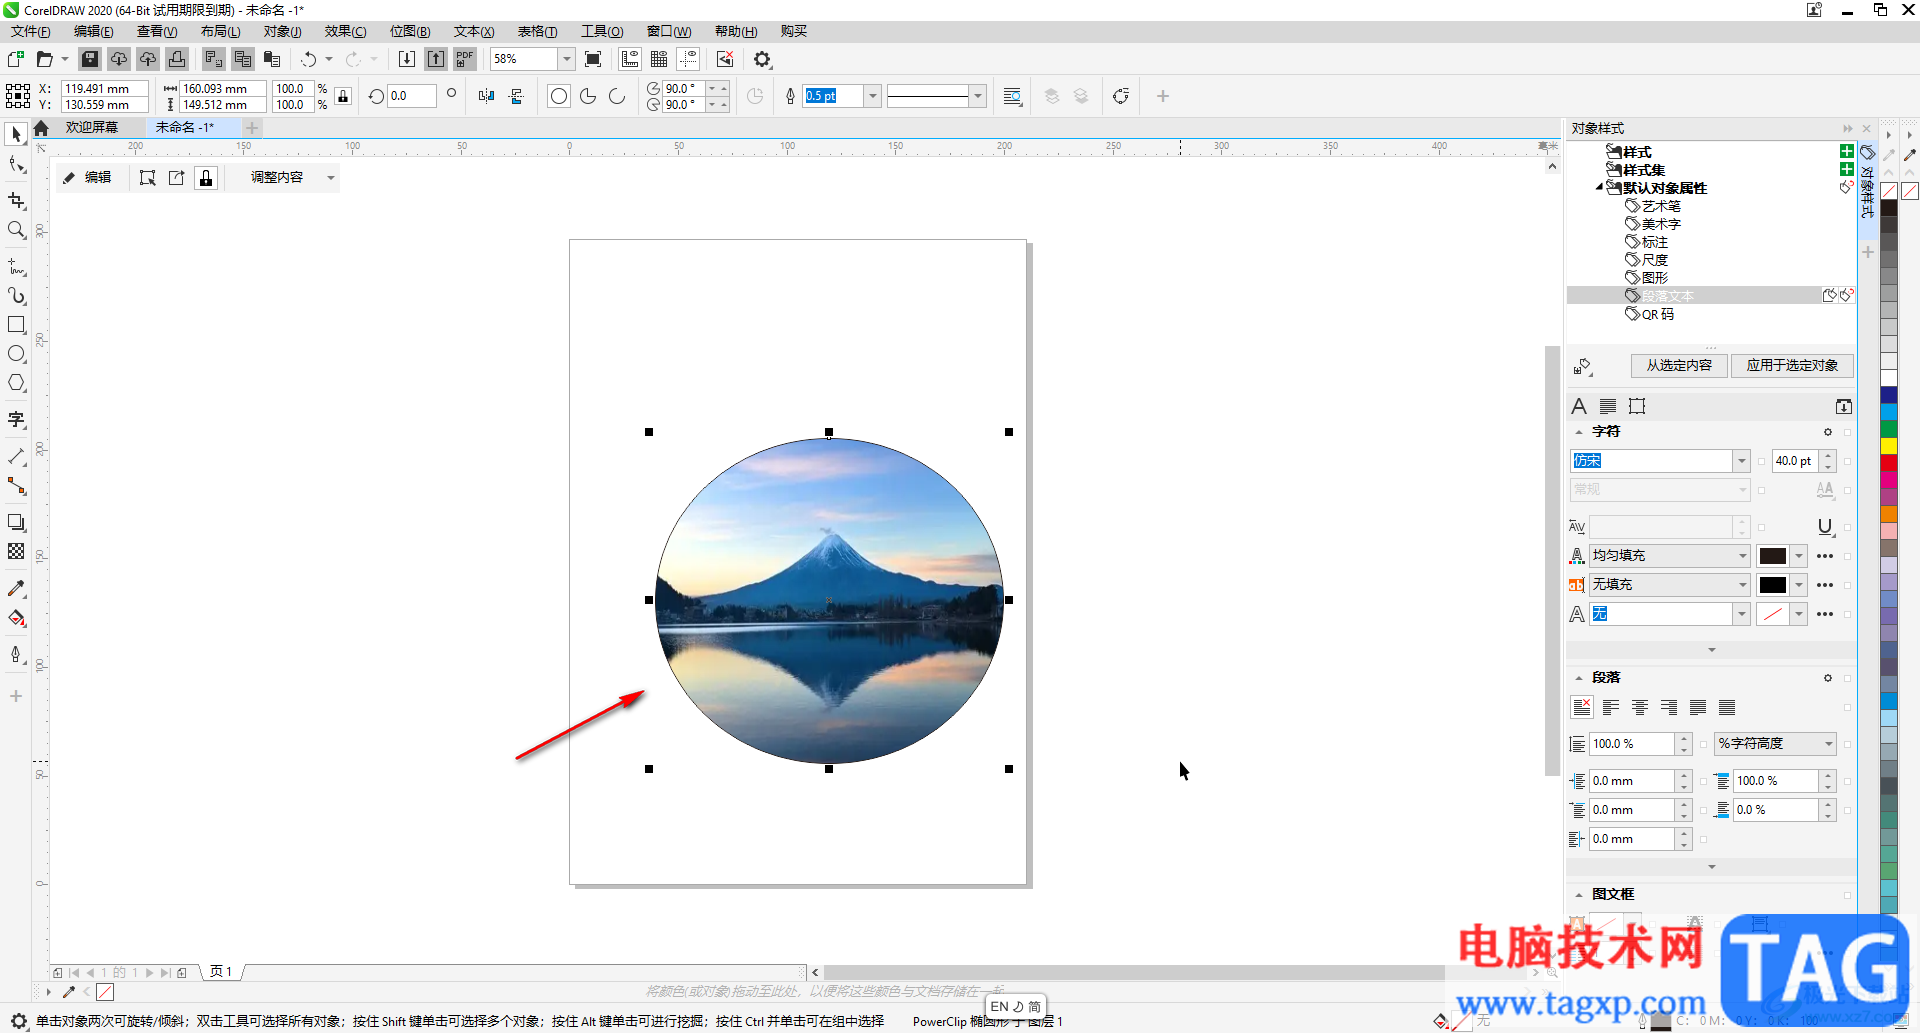This screenshot has width=1920, height=1033.
Task: Open the 效果 menu
Action: tap(345, 31)
